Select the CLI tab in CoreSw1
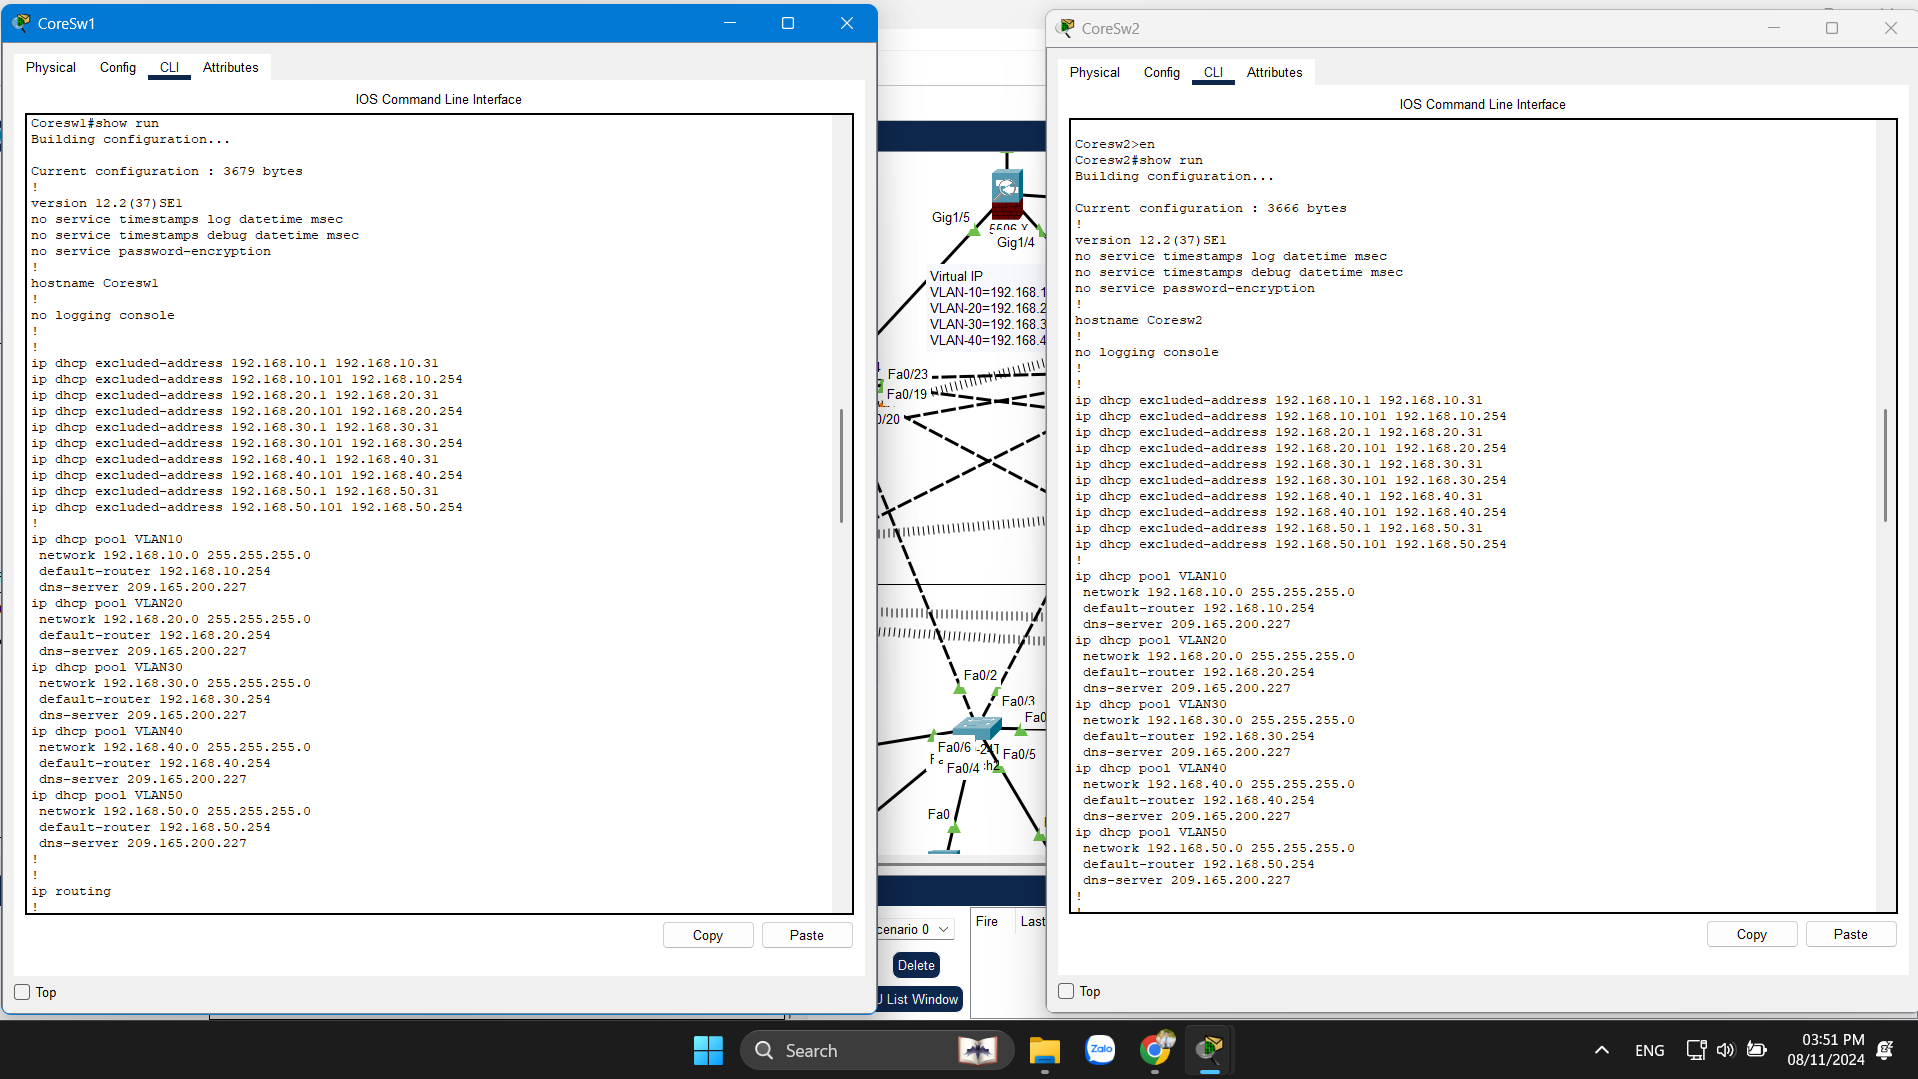The image size is (1918, 1079). (169, 67)
